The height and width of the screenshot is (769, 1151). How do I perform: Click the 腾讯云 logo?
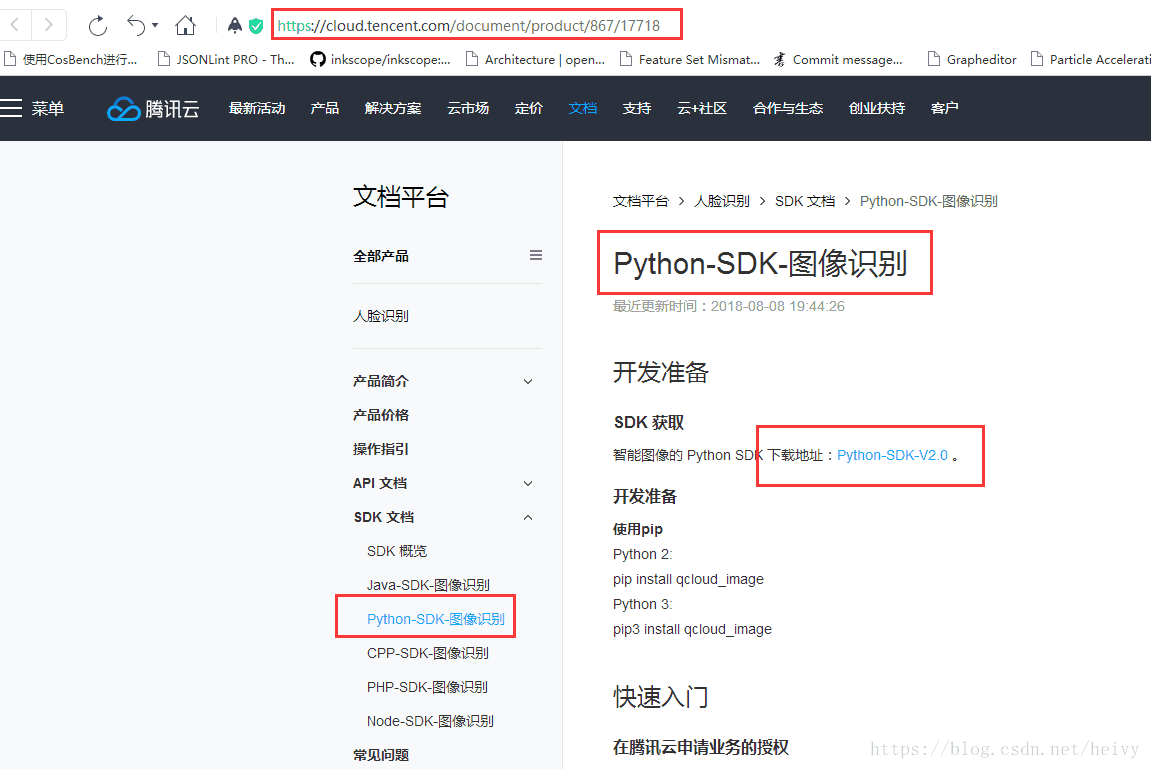(x=153, y=109)
